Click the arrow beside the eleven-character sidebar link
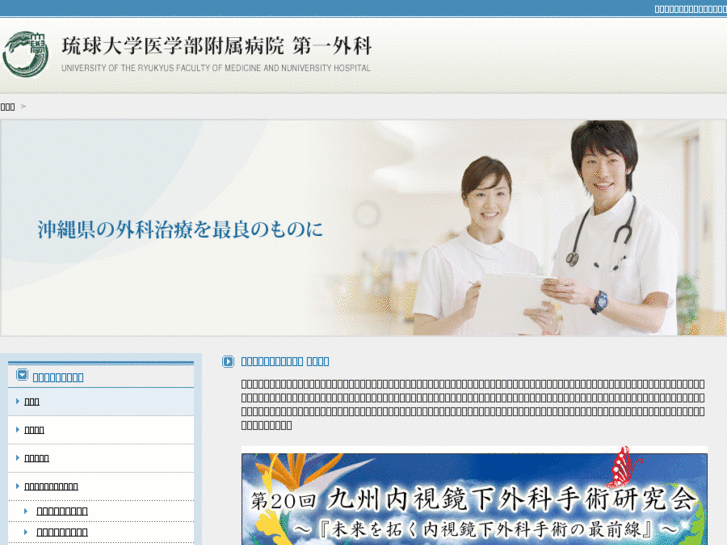Screen dimensions: 727x545 tap(18, 486)
